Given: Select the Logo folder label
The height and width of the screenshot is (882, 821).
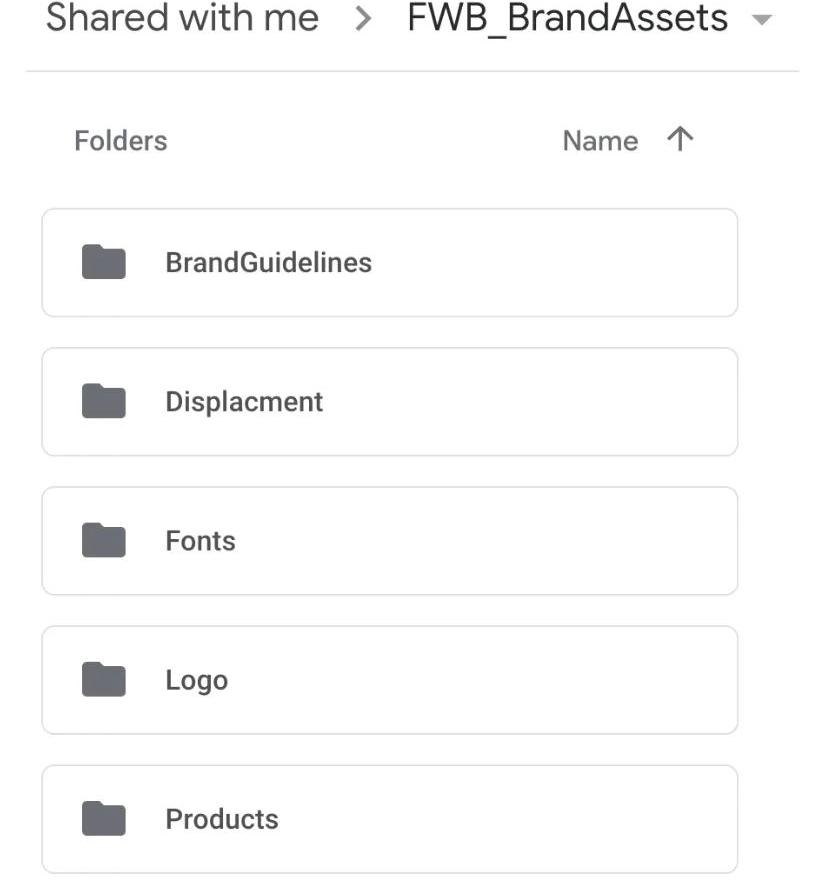Looking at the screenshot, I should pyautogui.click(x=196, y=679).
